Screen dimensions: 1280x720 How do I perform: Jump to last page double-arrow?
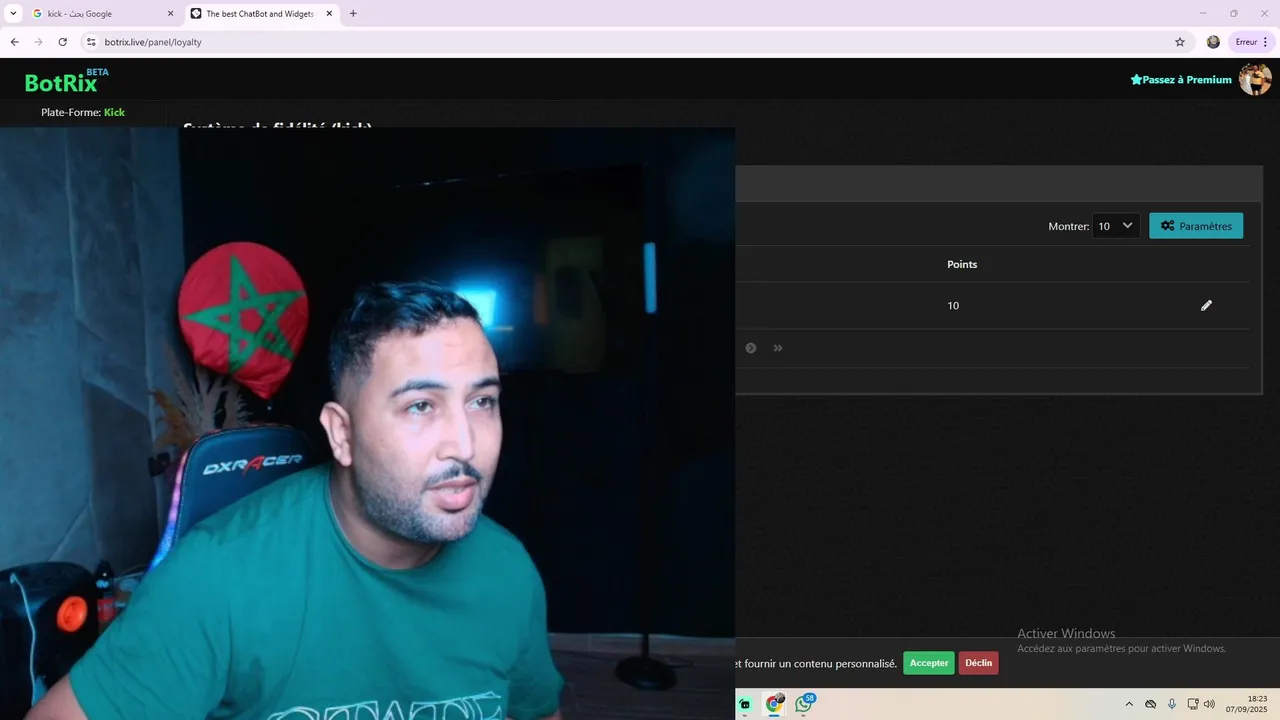pyautogui.click(x=778, y=348)
